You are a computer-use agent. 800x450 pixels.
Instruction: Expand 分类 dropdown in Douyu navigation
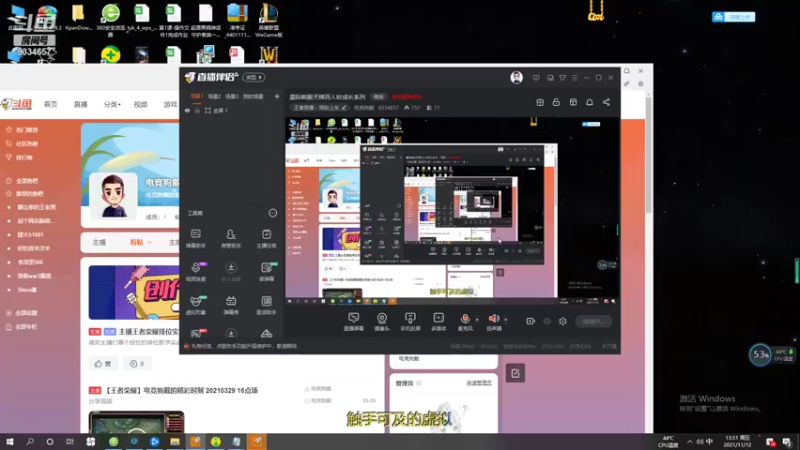[x=112, y=104]
